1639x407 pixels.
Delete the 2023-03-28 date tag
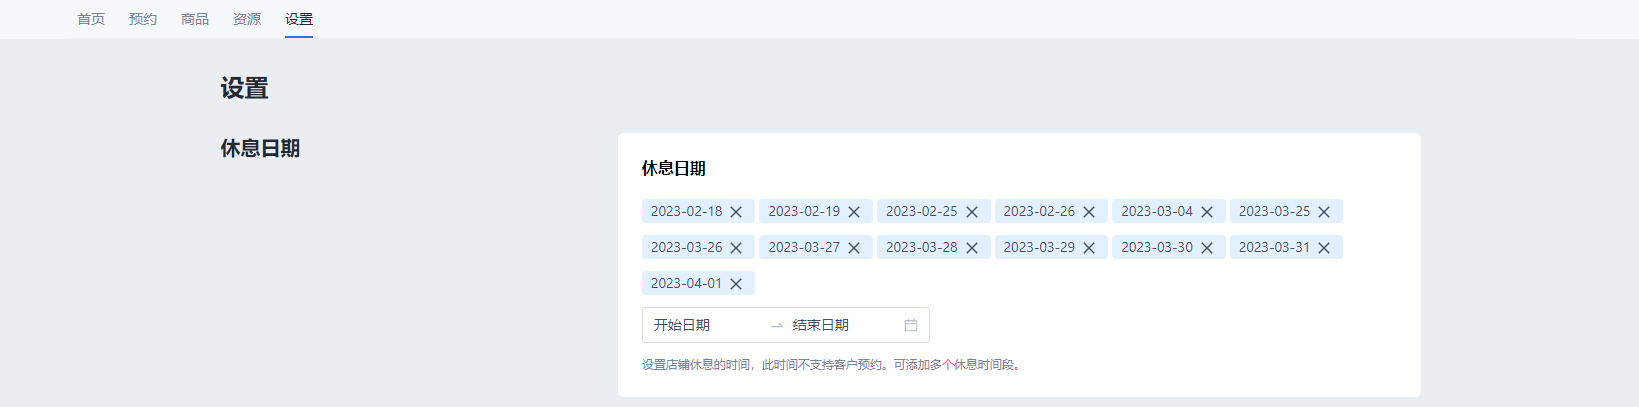coord(972,248)
